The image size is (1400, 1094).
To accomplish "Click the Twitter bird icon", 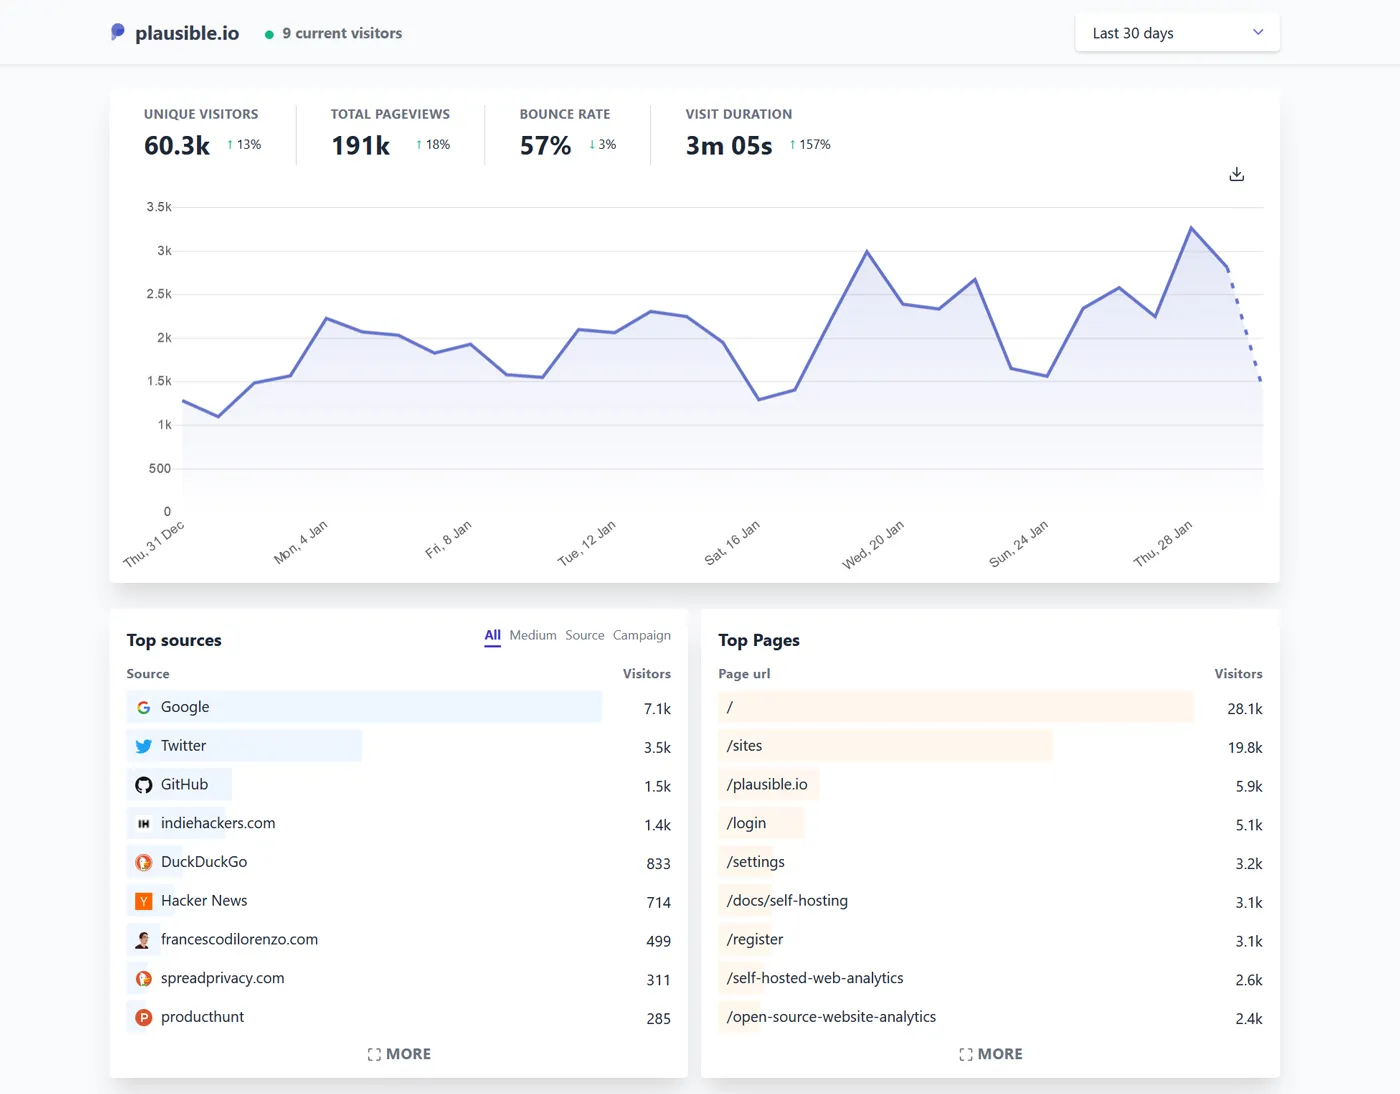I will point(144,746).
